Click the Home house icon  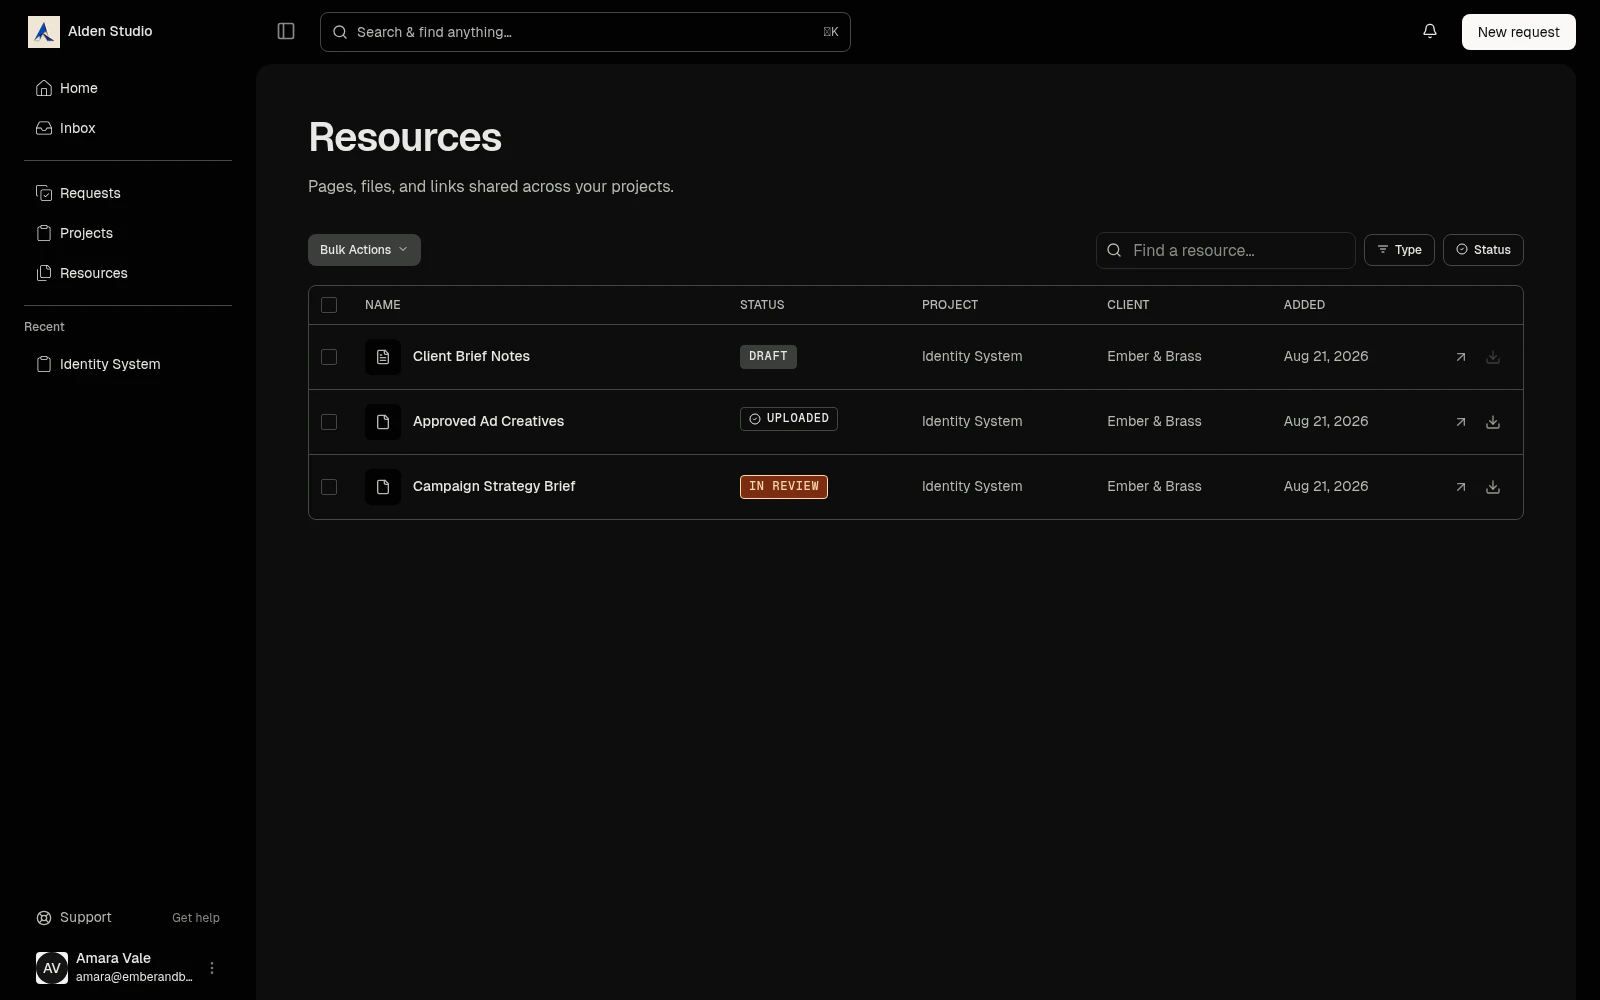[x=44, y=88]
